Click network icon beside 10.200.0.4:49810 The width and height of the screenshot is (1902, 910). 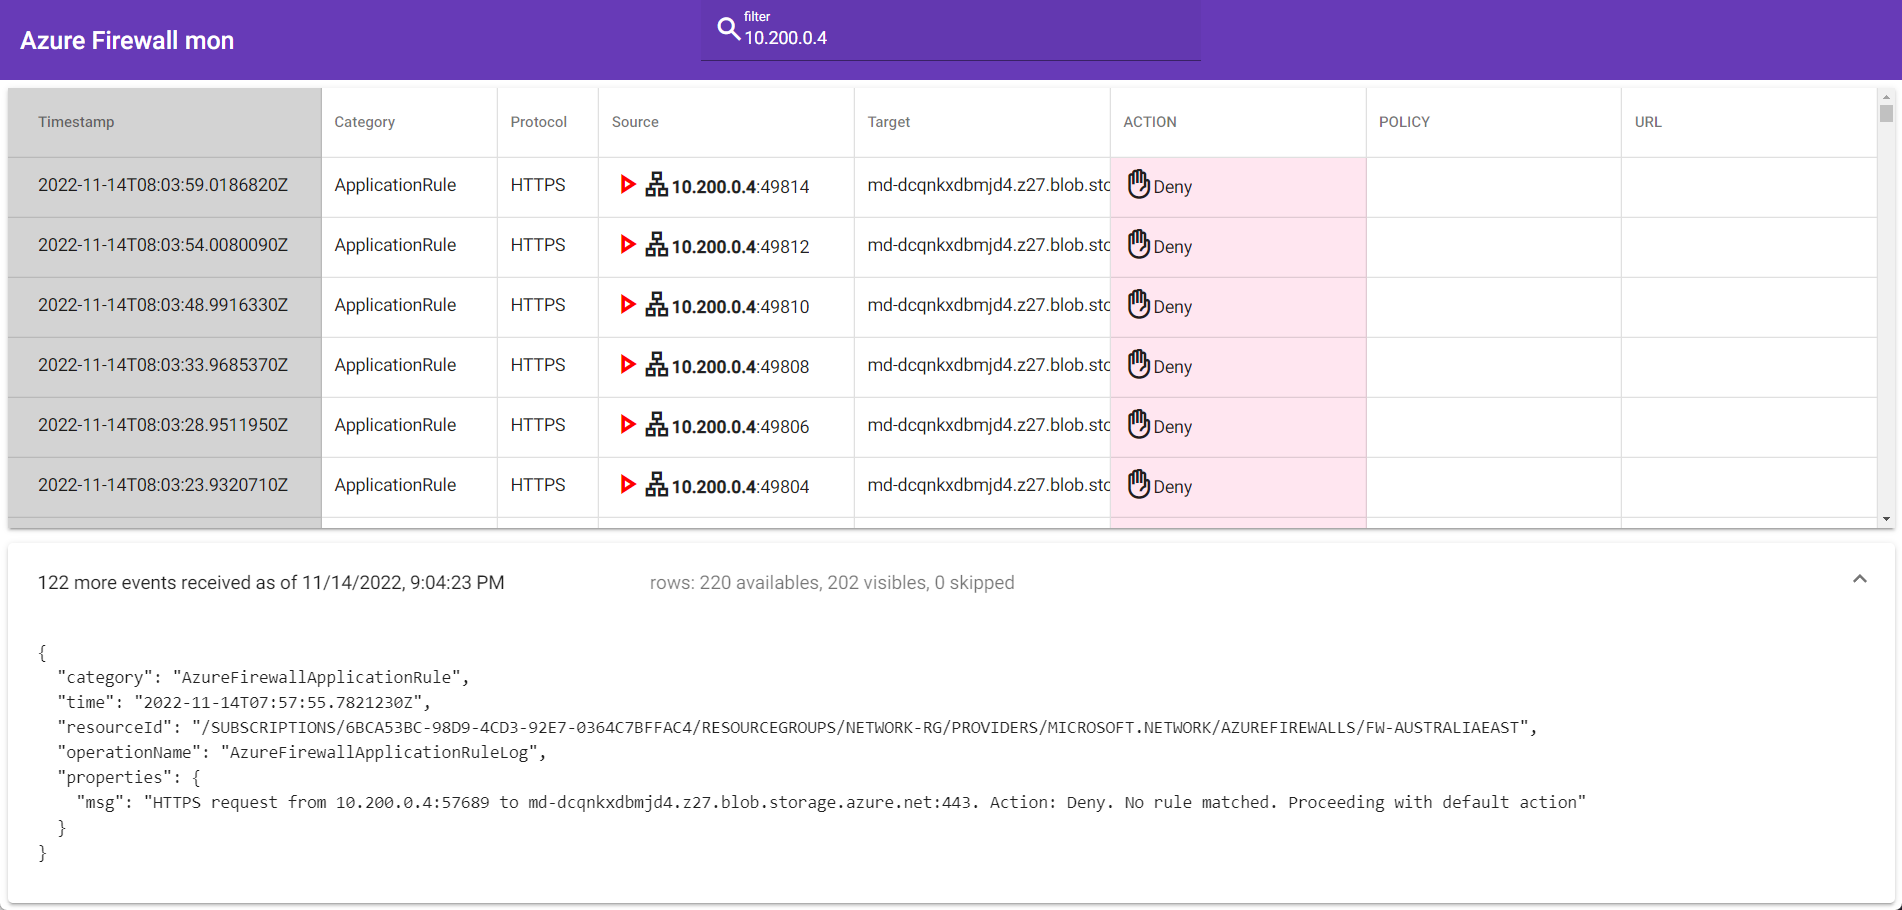click(x=656, y=304)
